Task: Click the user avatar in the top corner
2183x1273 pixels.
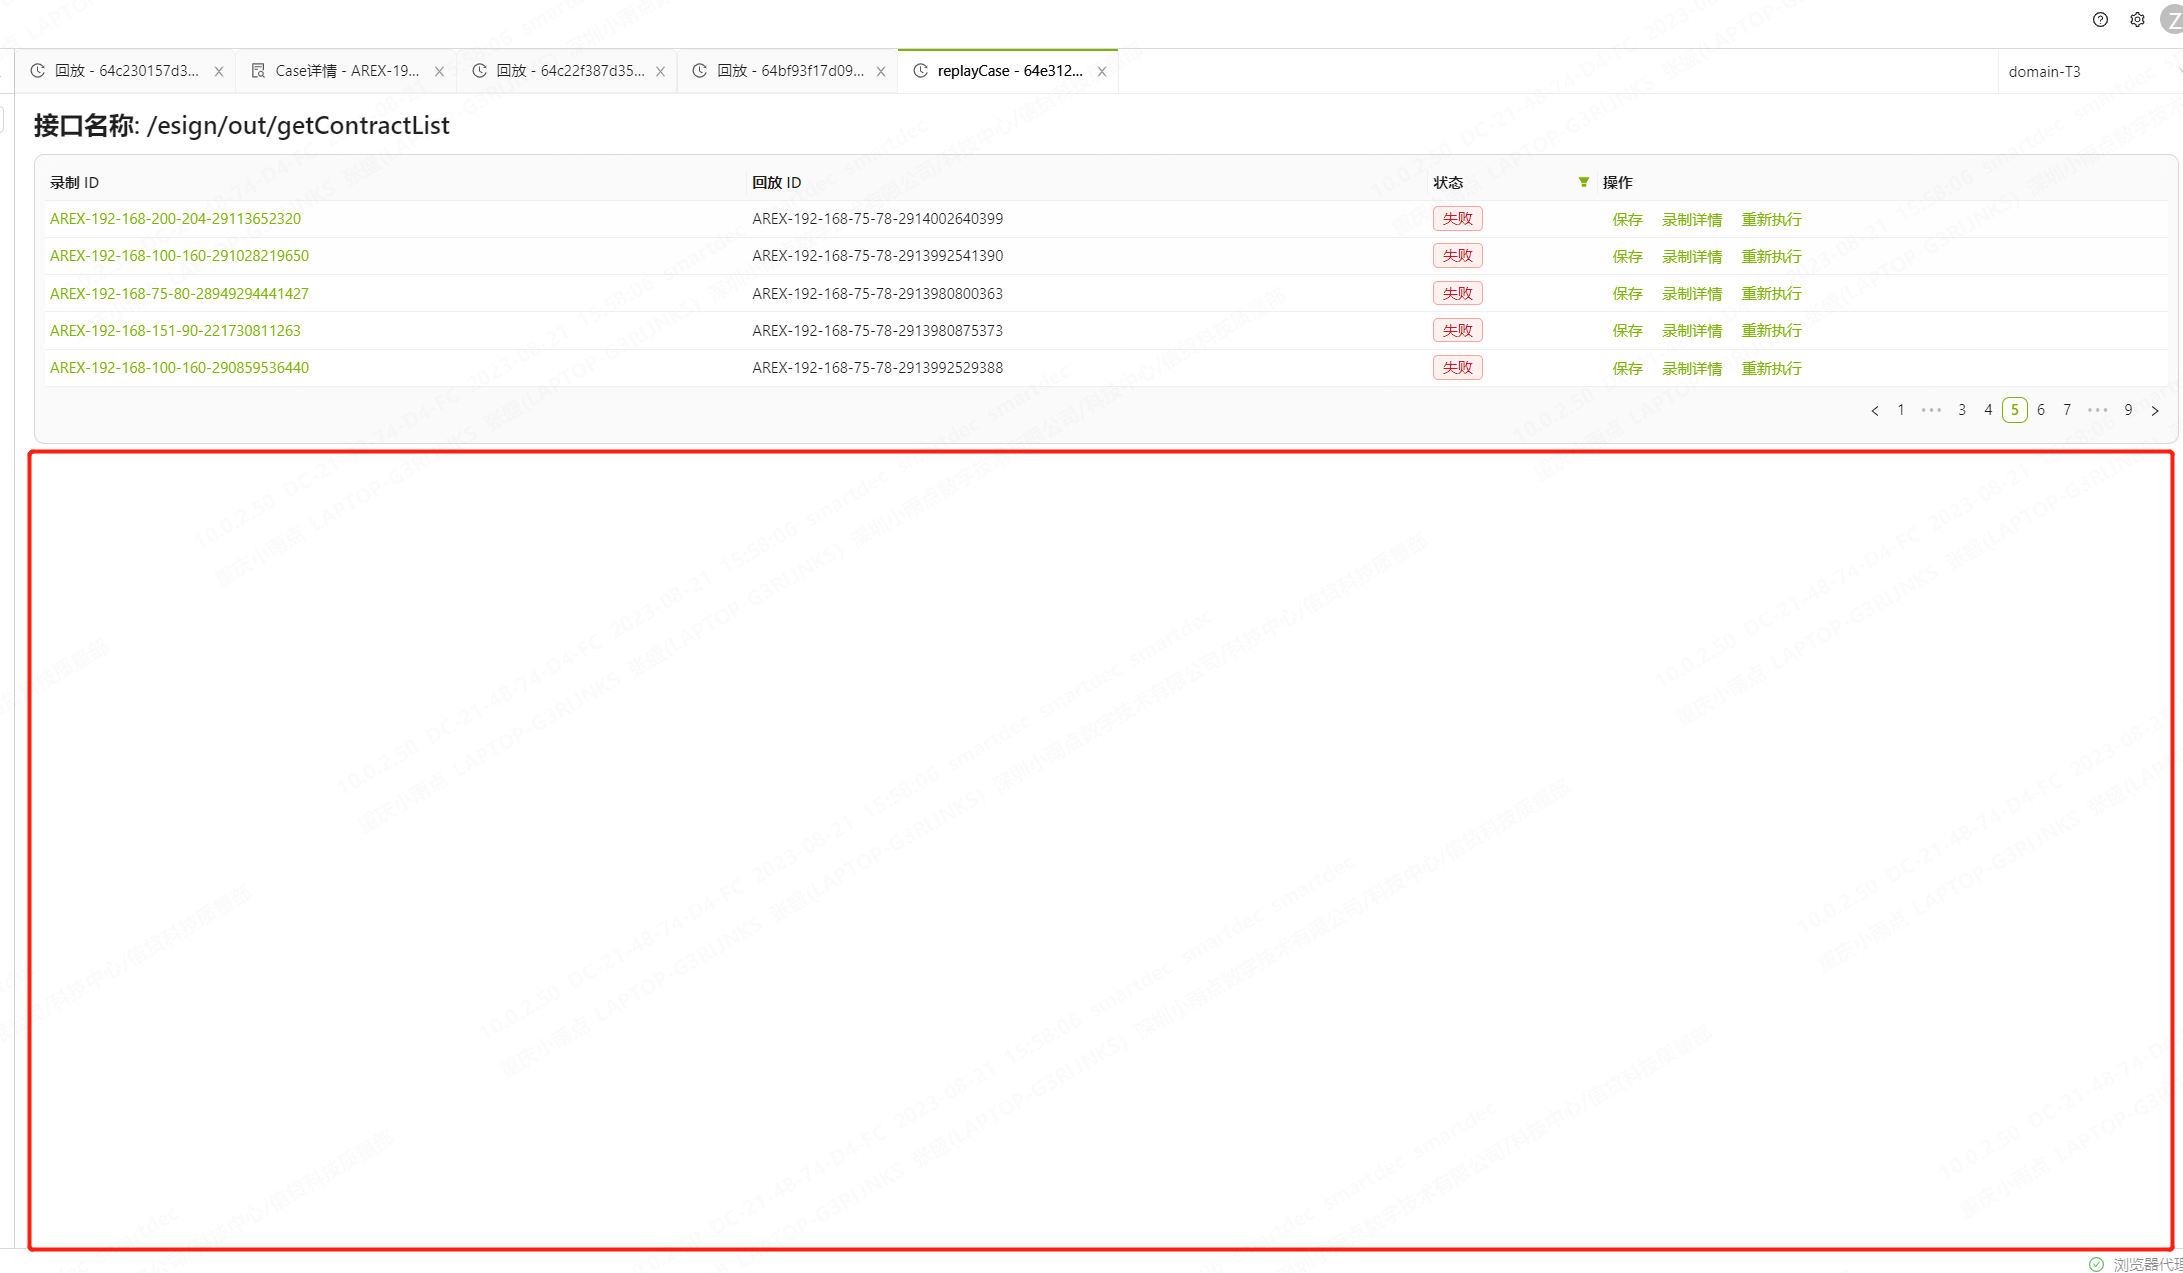Action: tap(2172, 19)
